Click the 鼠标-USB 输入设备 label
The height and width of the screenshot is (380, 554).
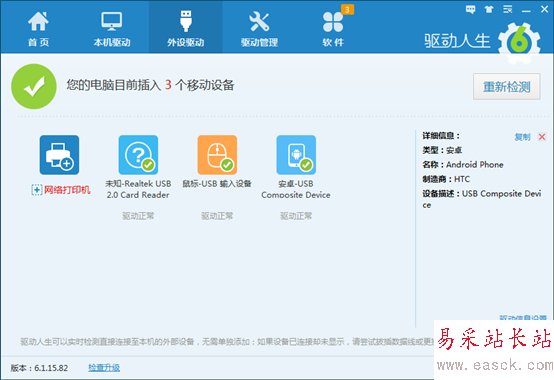(217, 184)
